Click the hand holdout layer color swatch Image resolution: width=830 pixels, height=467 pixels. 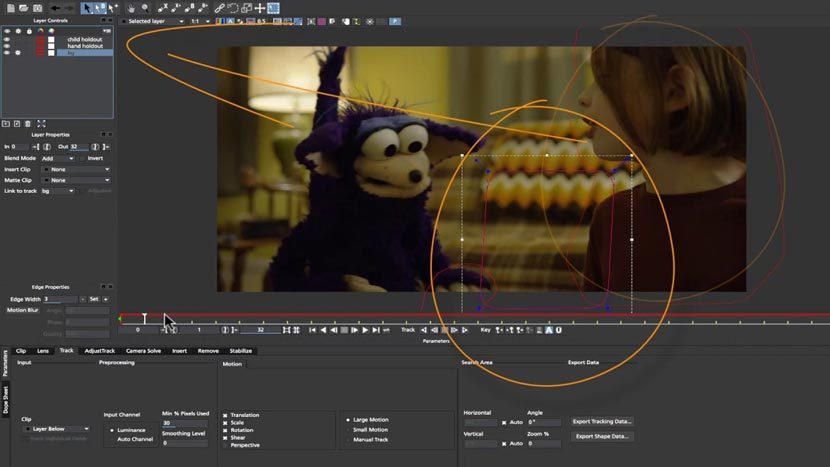(x=40, y=46)
